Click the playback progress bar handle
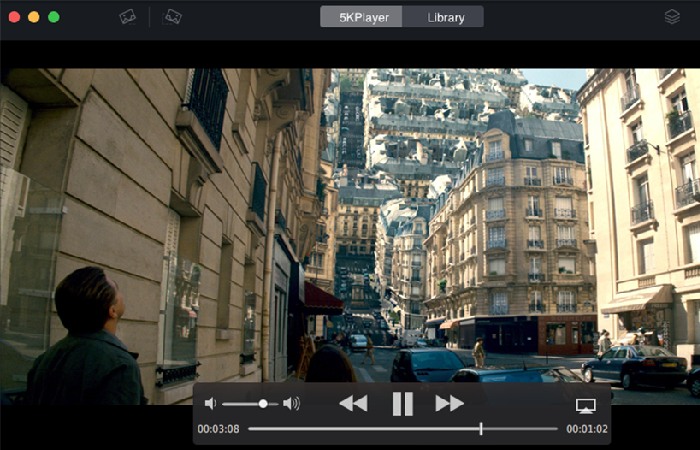This screenshot has height=450, width=700. tap(481, 429)
